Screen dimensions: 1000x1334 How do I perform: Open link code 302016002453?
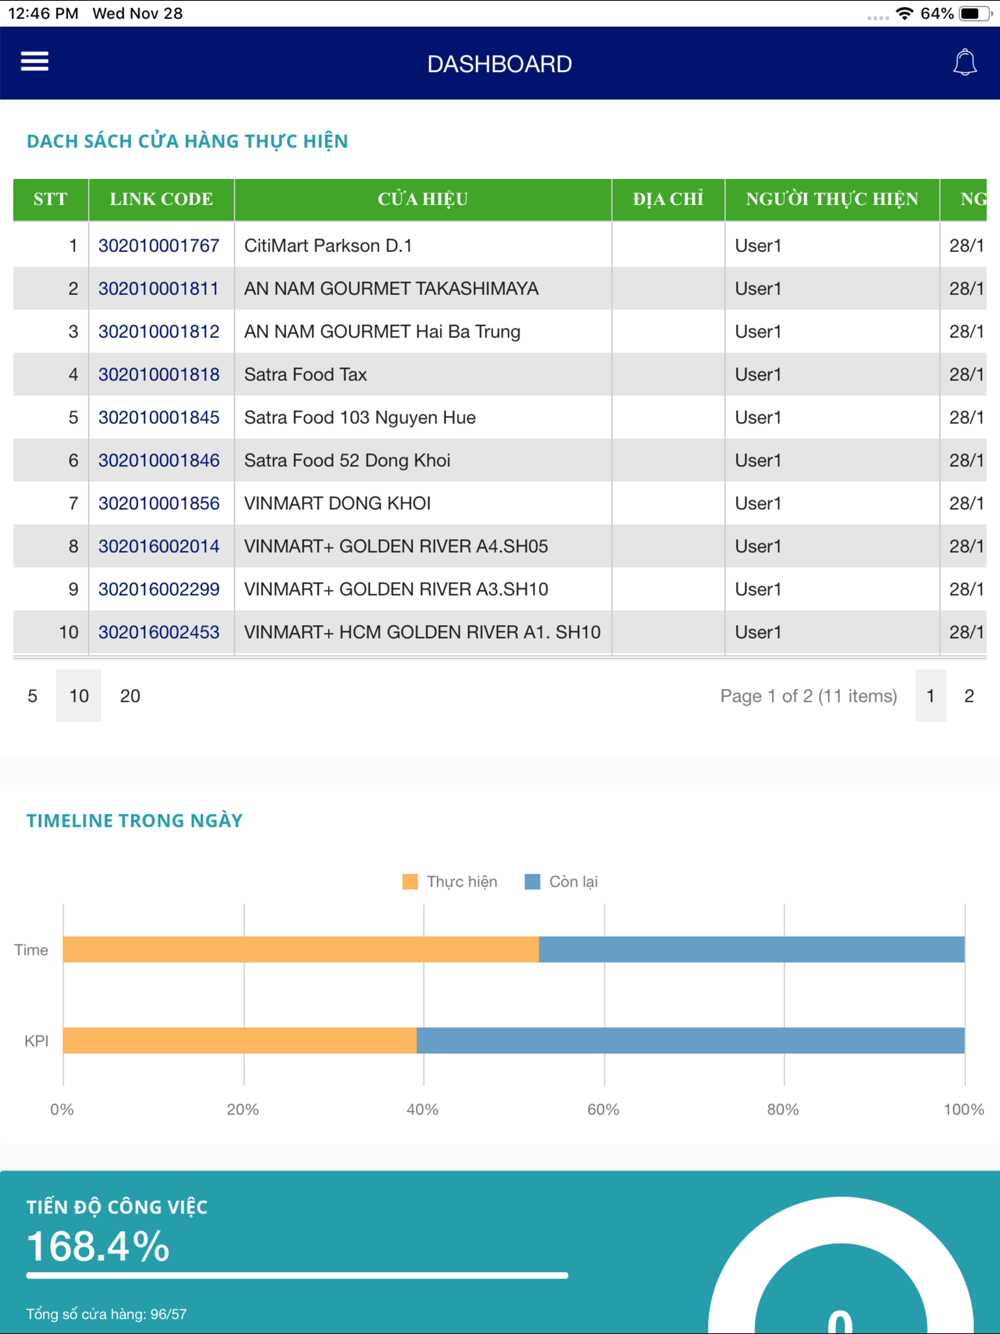click(159, 633)
